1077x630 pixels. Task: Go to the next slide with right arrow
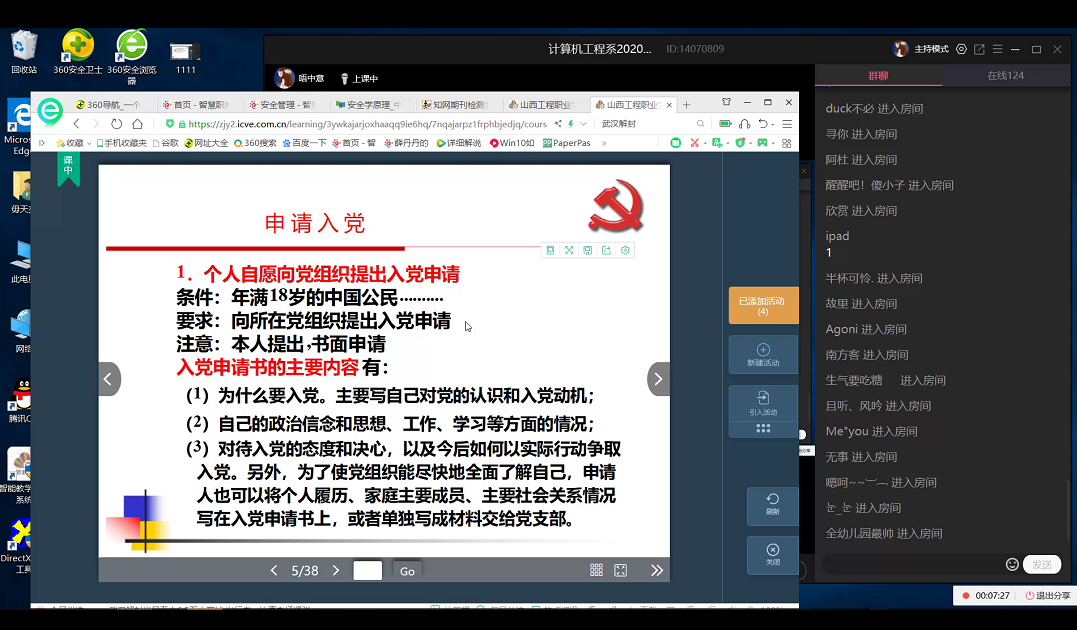(658, 379)
